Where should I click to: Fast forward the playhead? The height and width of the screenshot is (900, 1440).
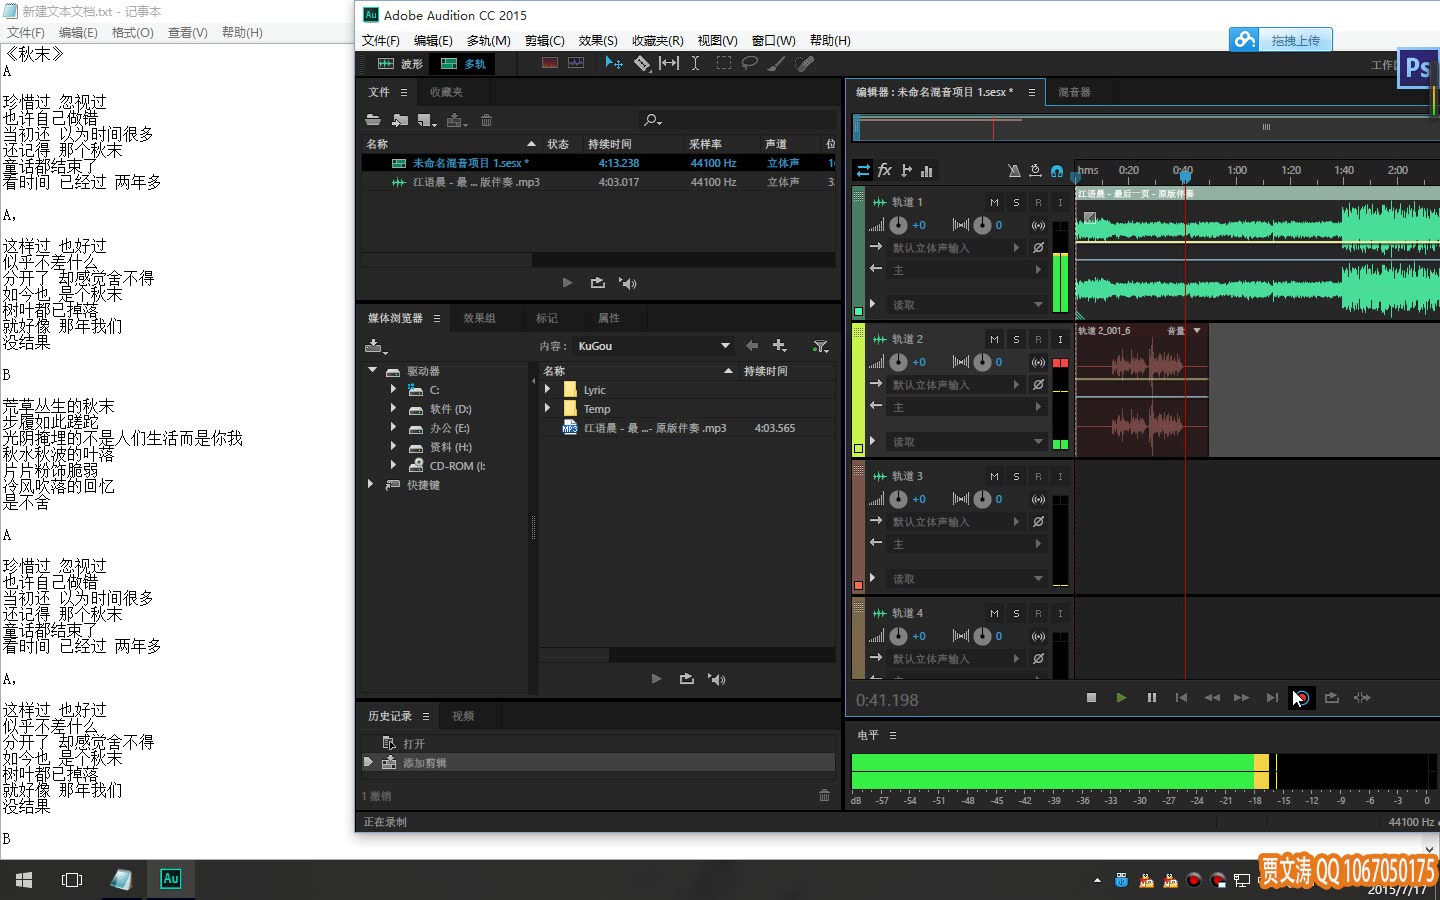click(x=1242, y=698)
